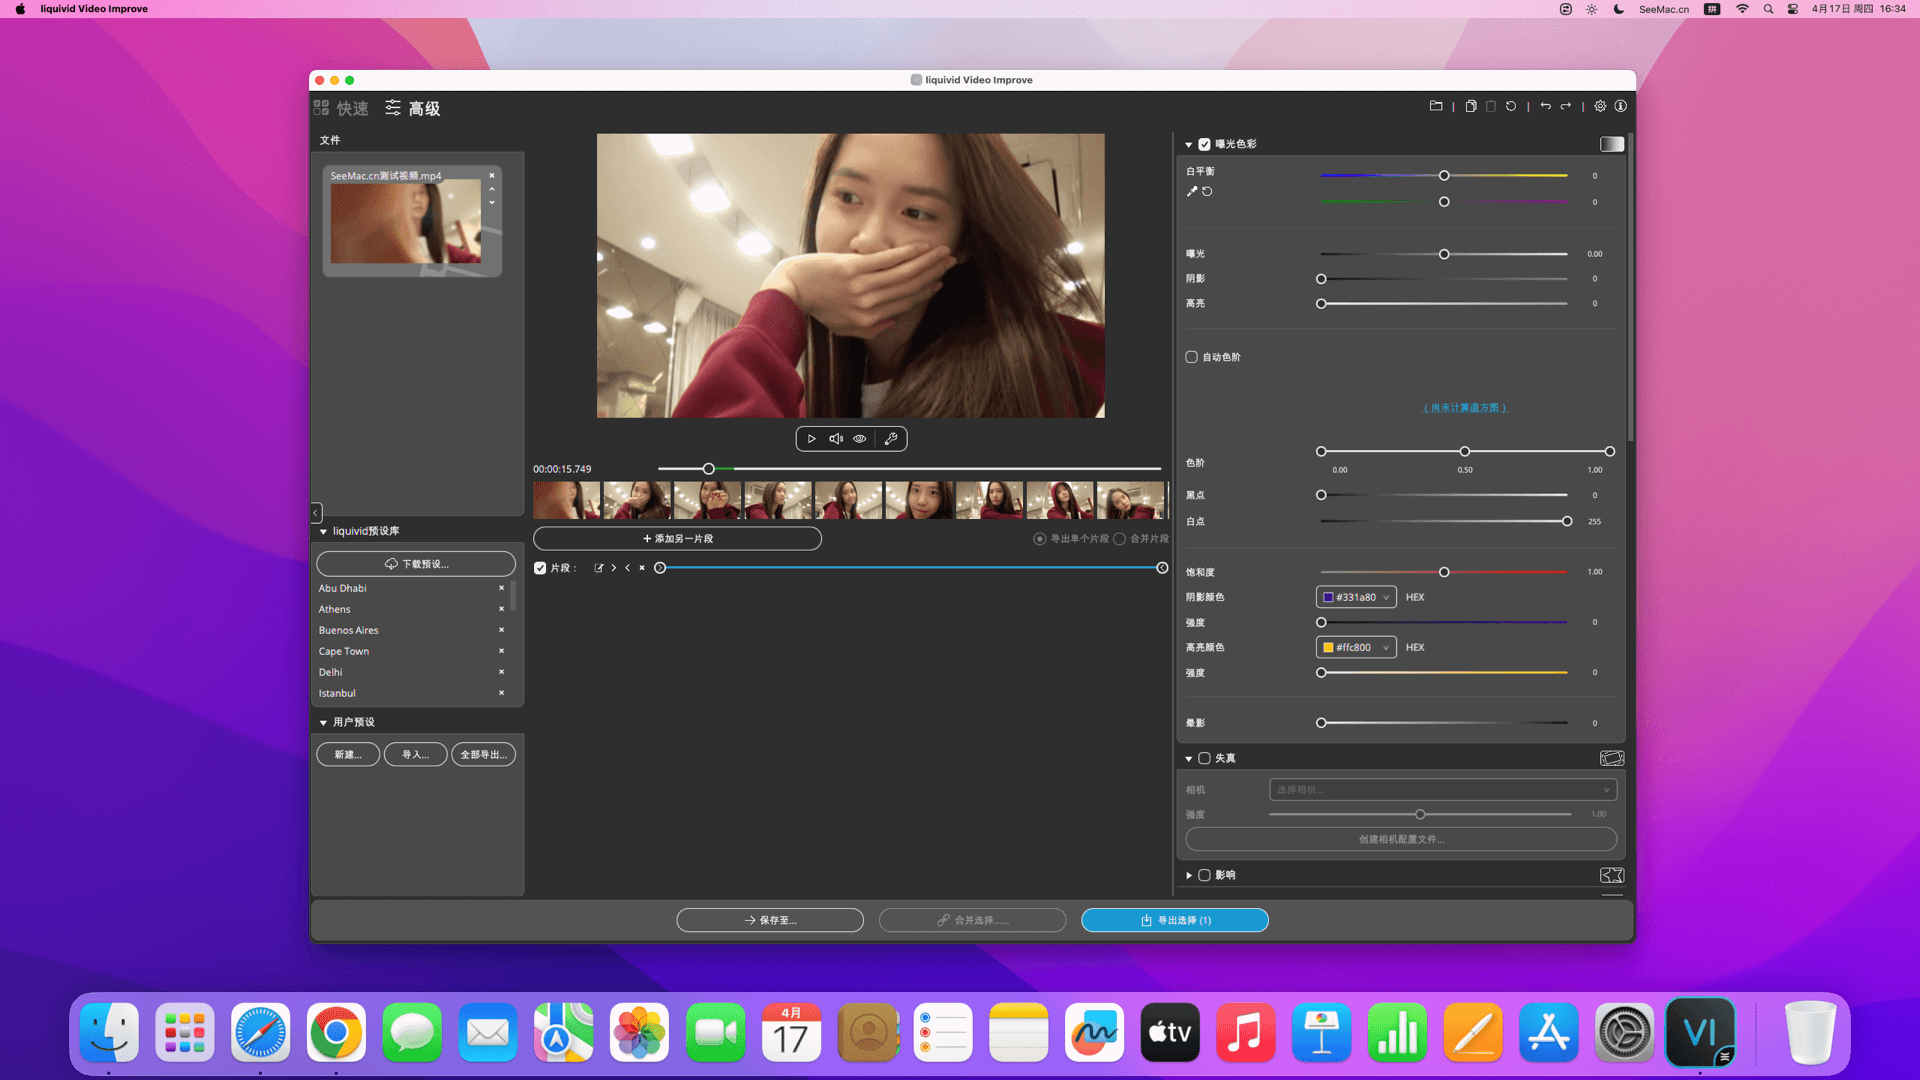The height and width of the screenshot is (1080, 1920).
Task: Click the 下载预设 button
Action: coord(416,564)
